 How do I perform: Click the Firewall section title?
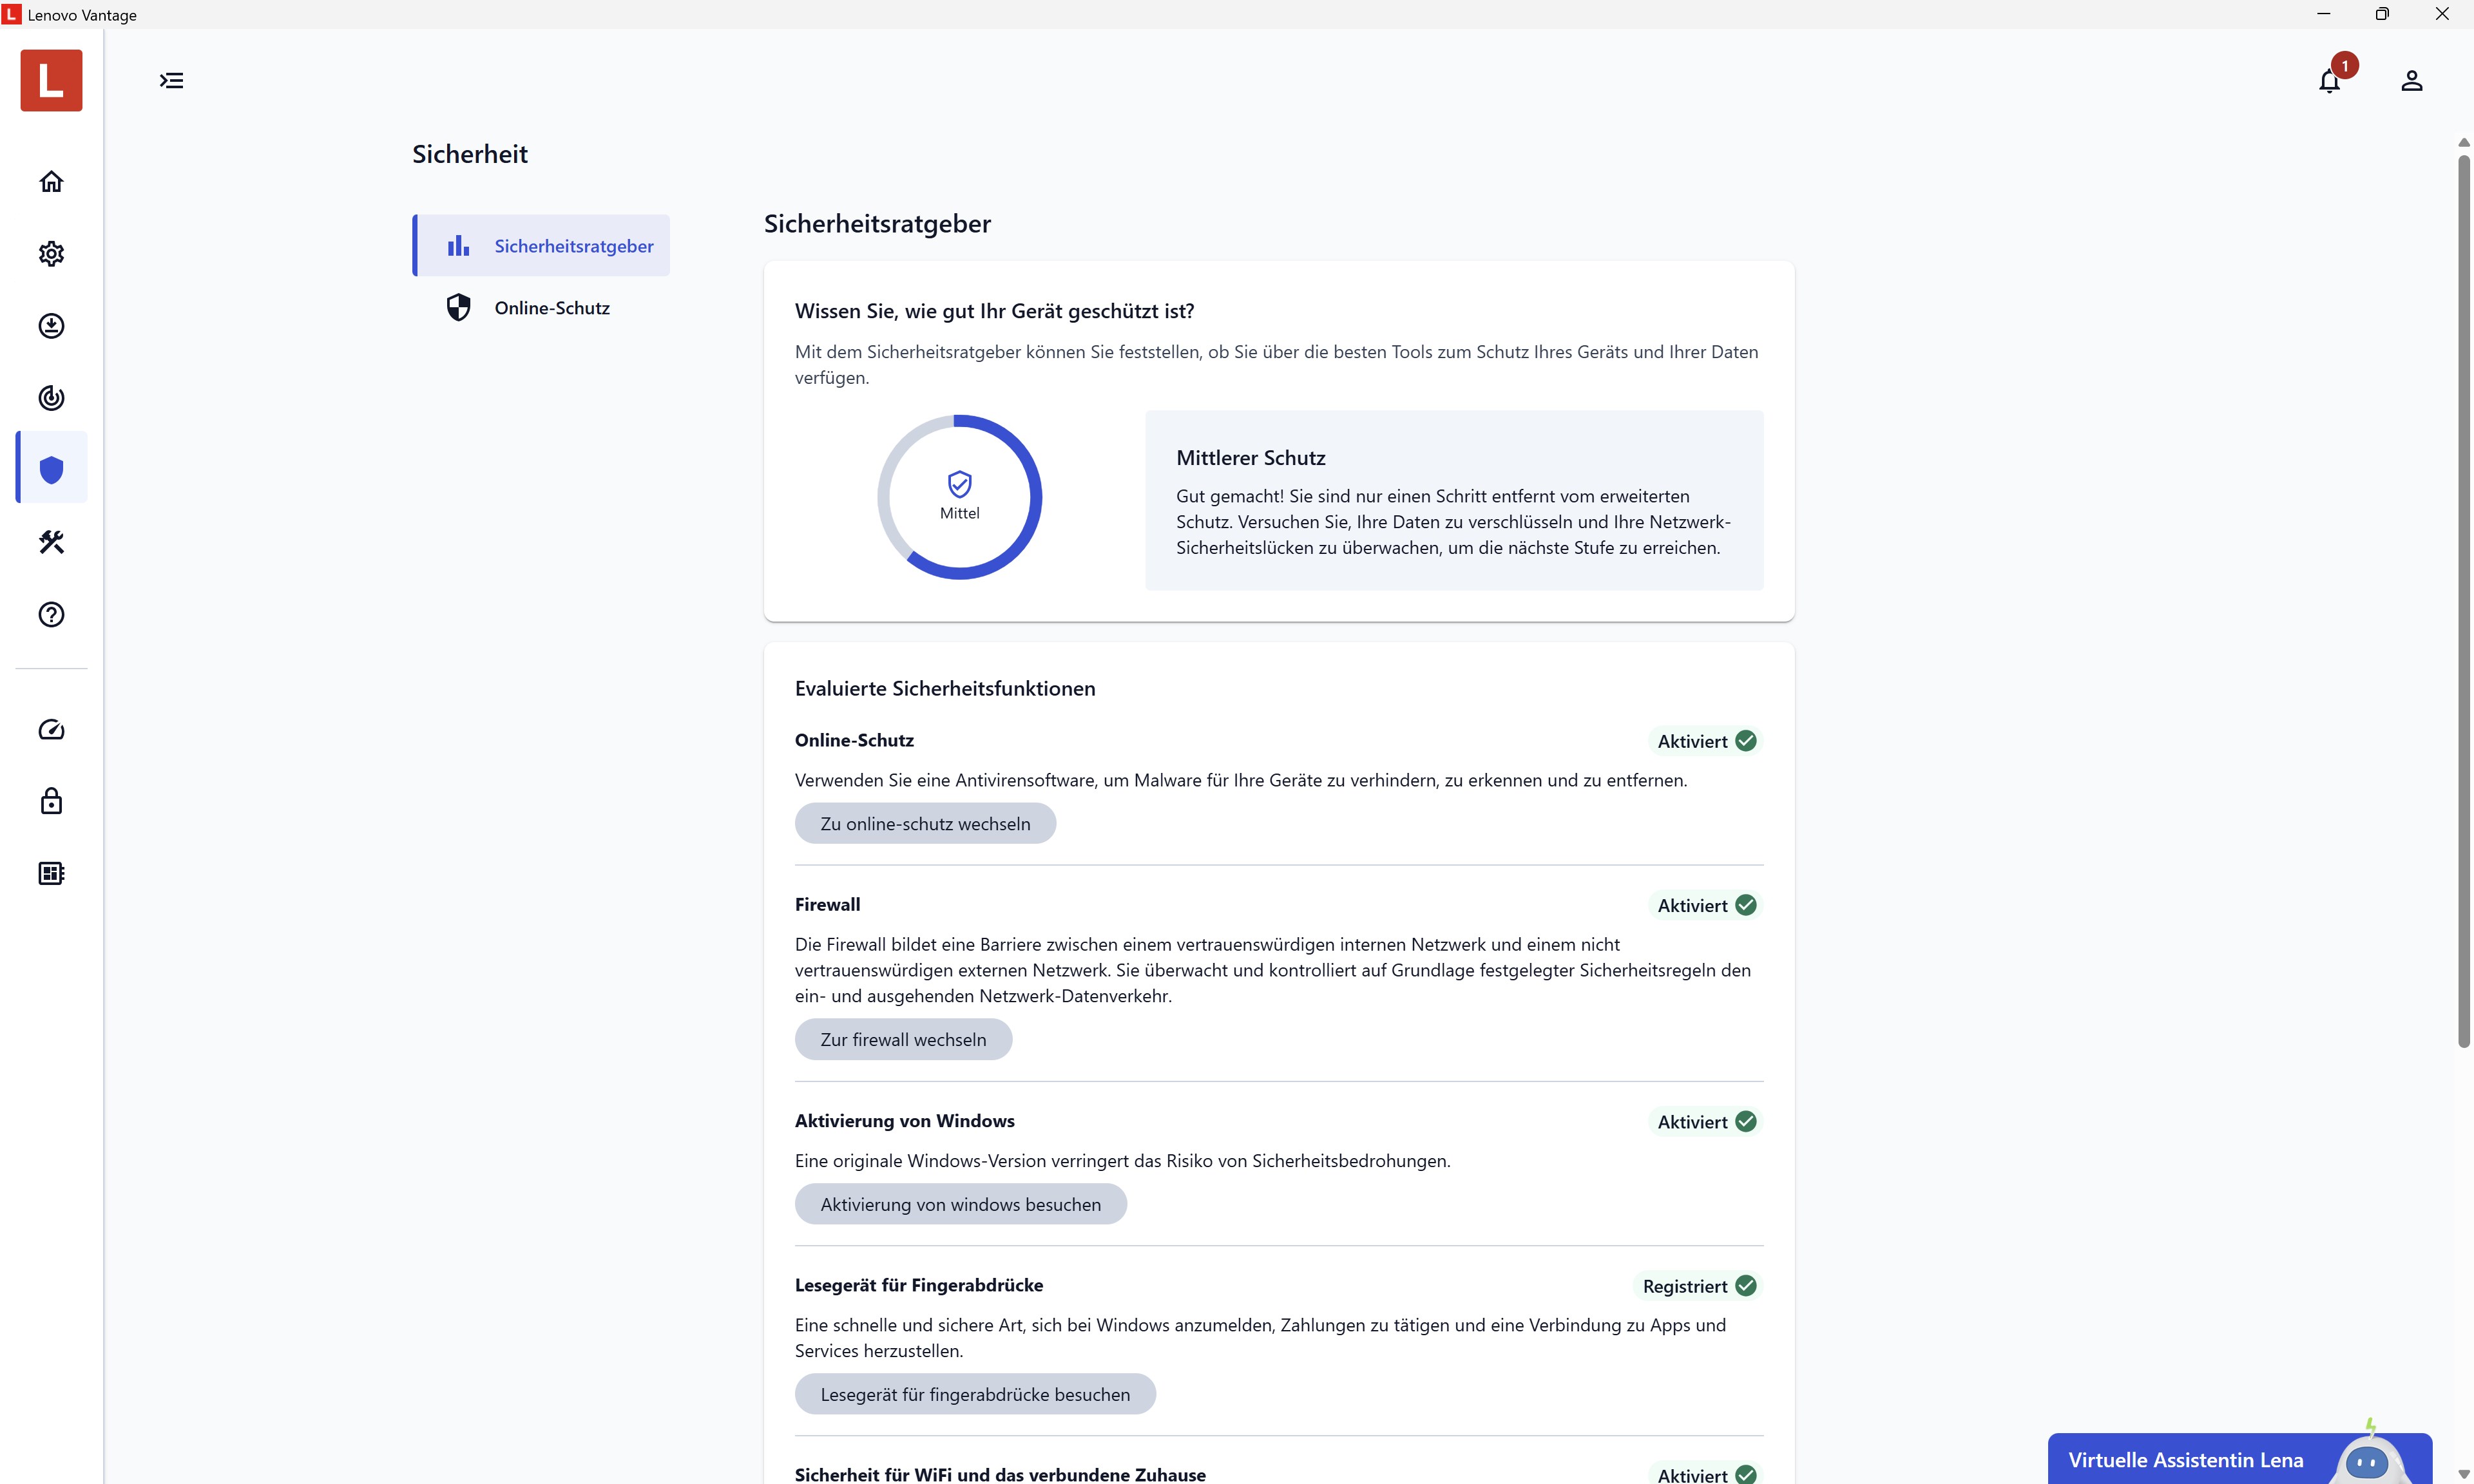827,905
